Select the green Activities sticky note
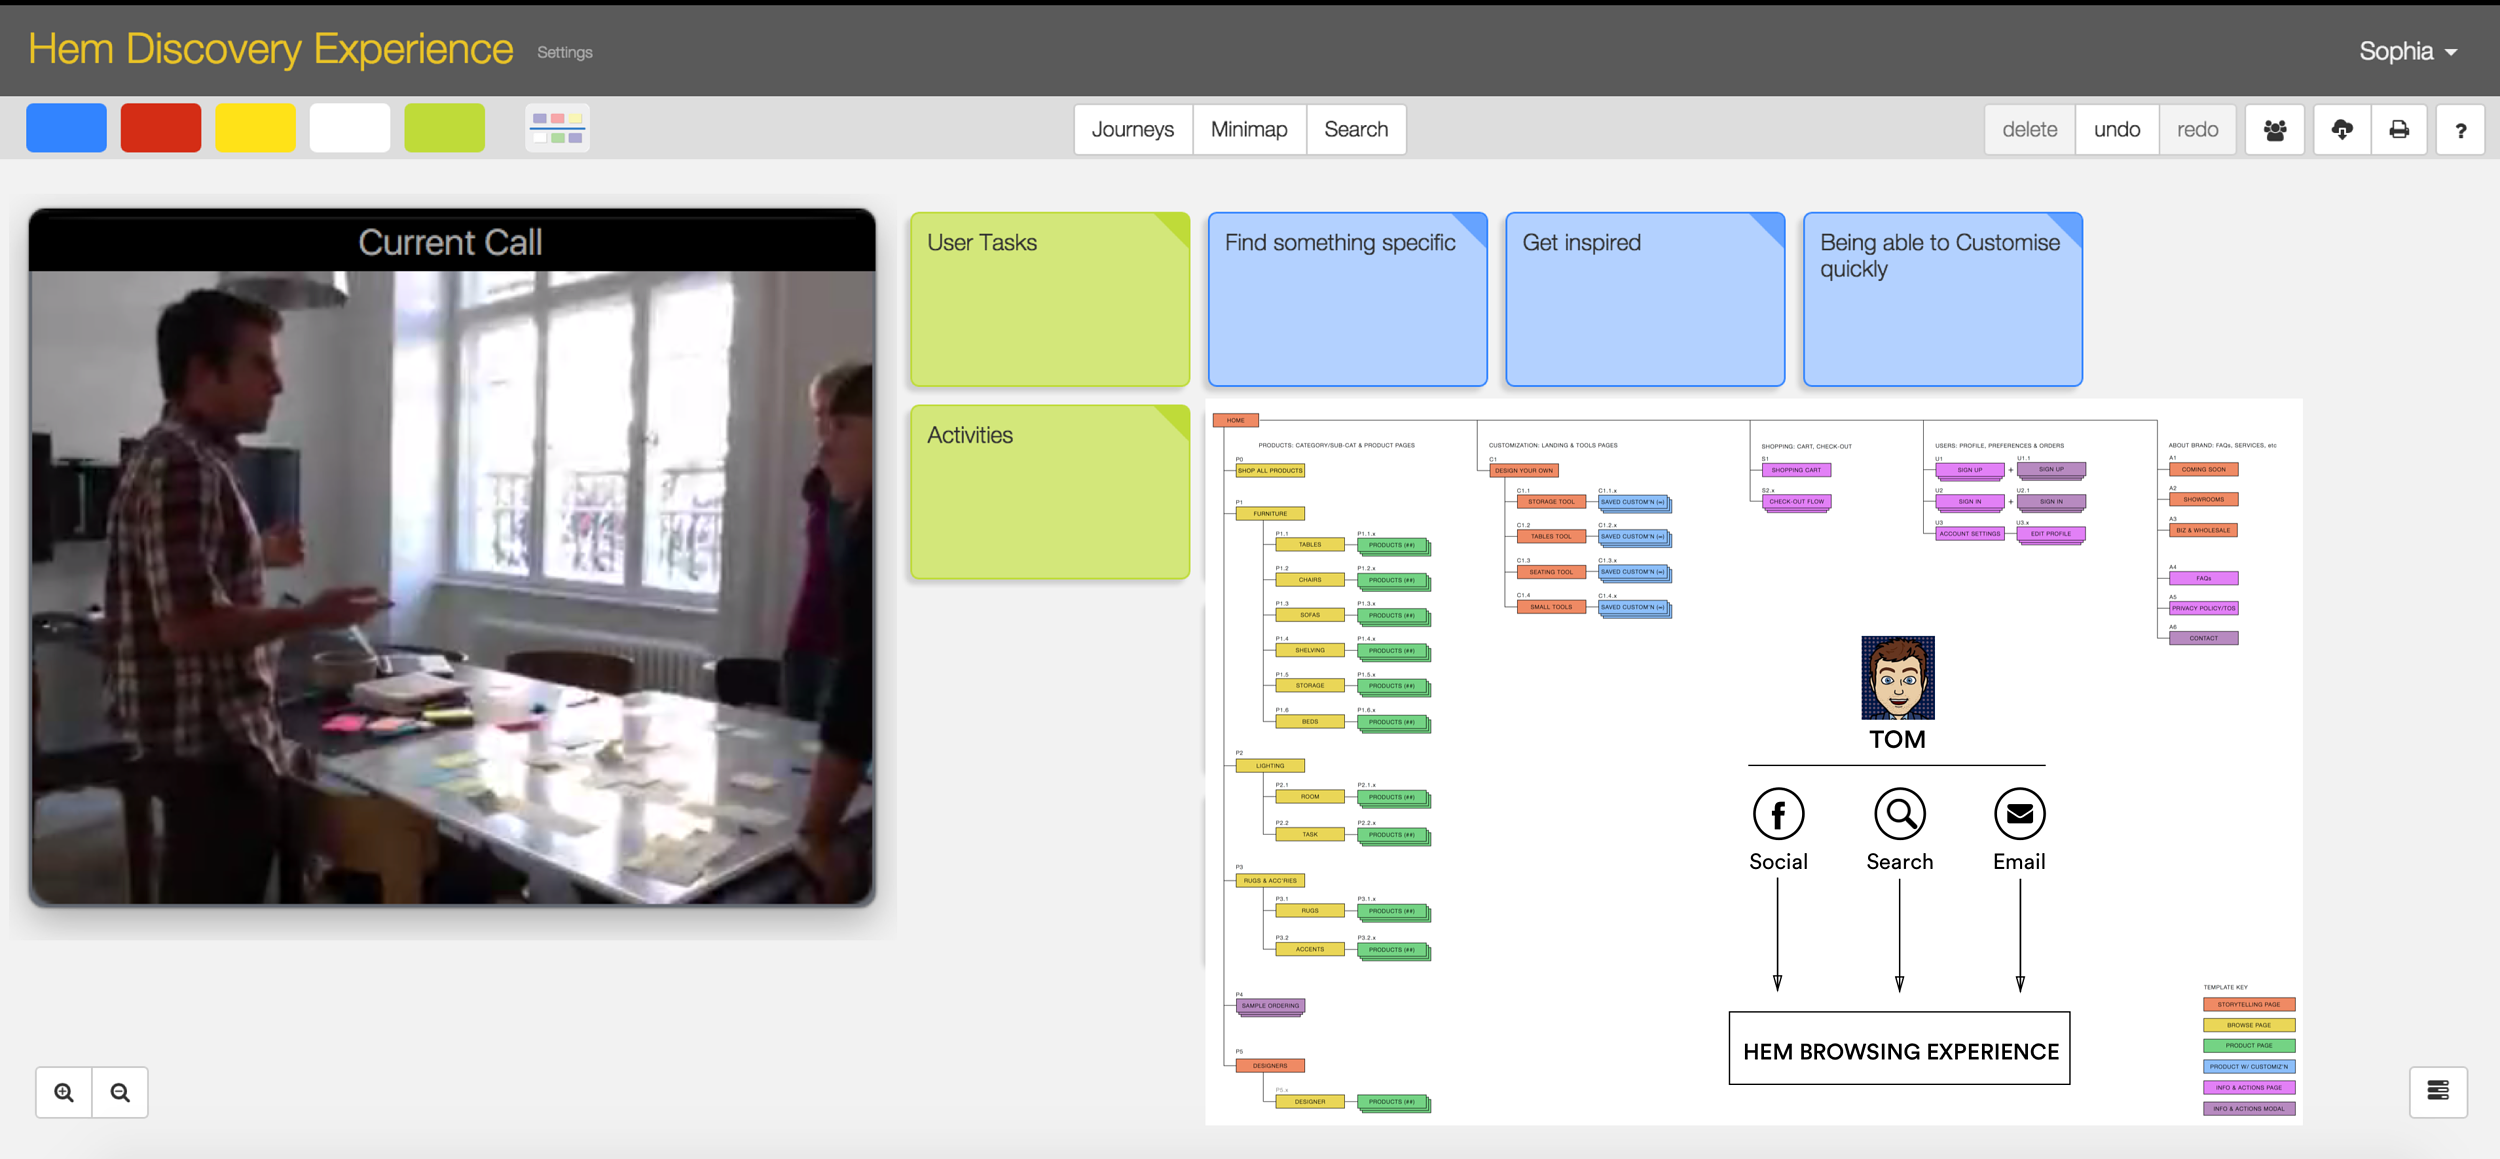 click(x=1049, y=492)
